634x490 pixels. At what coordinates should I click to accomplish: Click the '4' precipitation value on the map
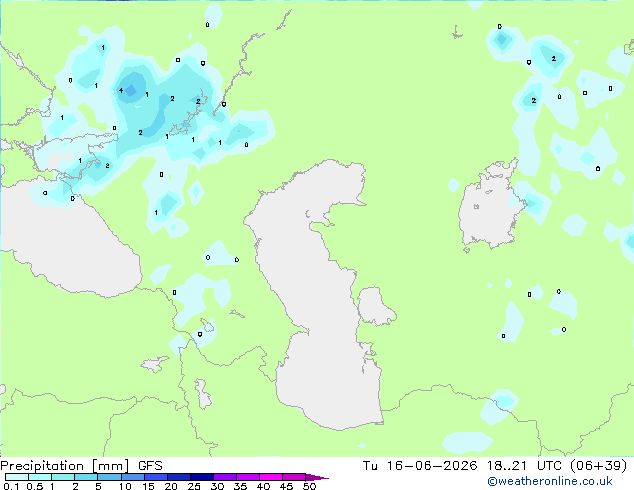(x=120, y=91)
